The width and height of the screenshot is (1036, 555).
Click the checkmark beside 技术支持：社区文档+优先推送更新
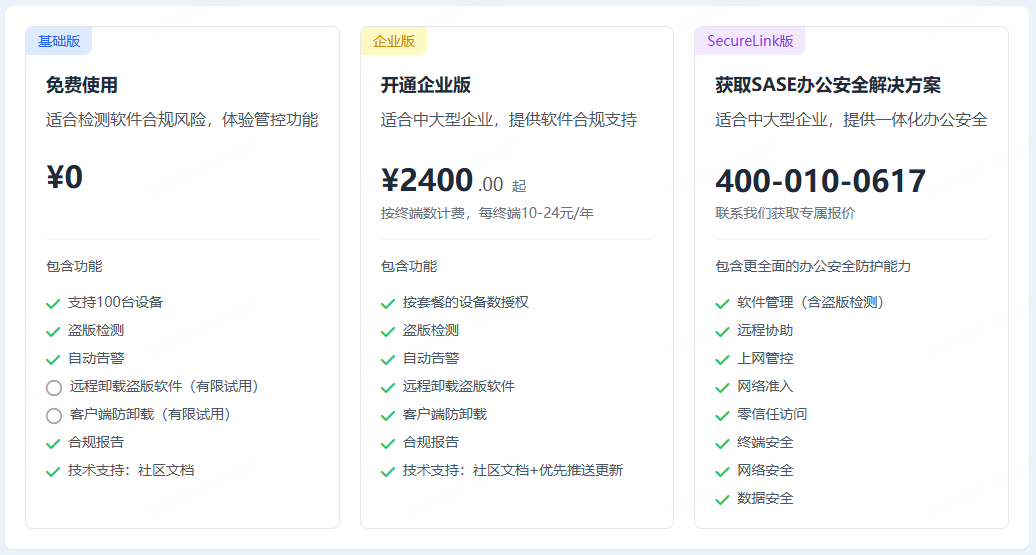pyautogui.click(x=388, y=471)
